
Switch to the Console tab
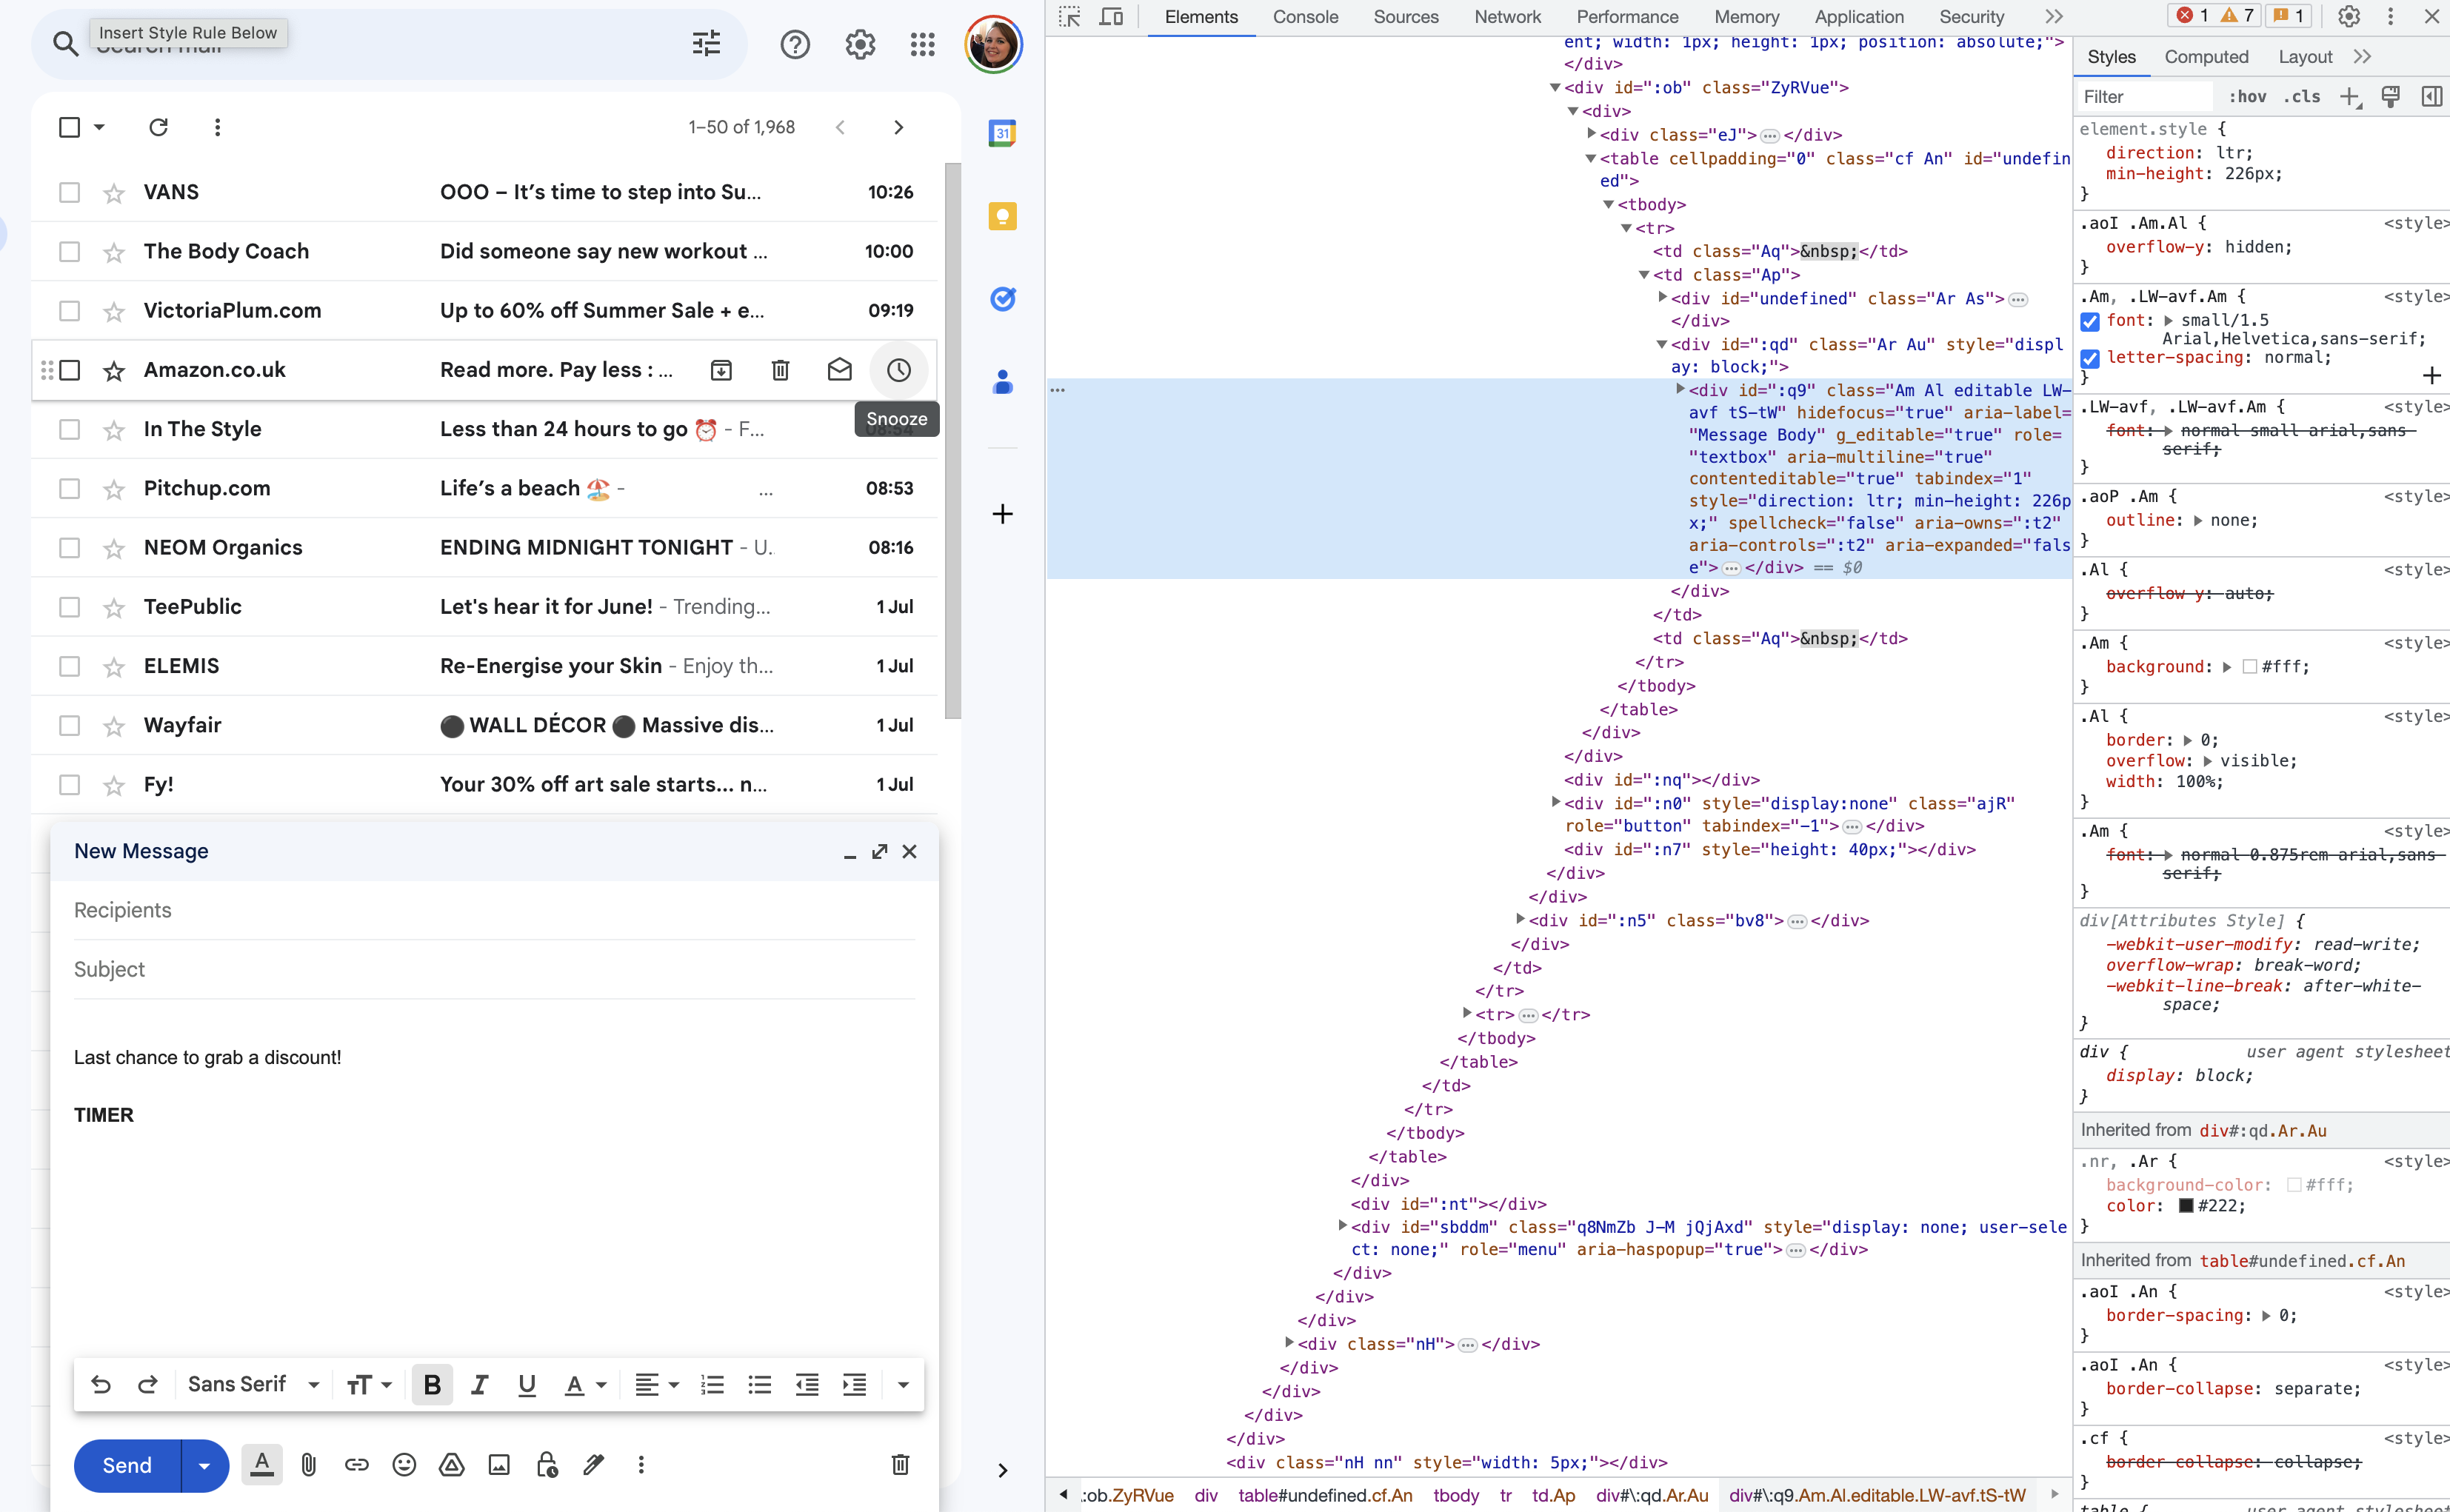1304,17
